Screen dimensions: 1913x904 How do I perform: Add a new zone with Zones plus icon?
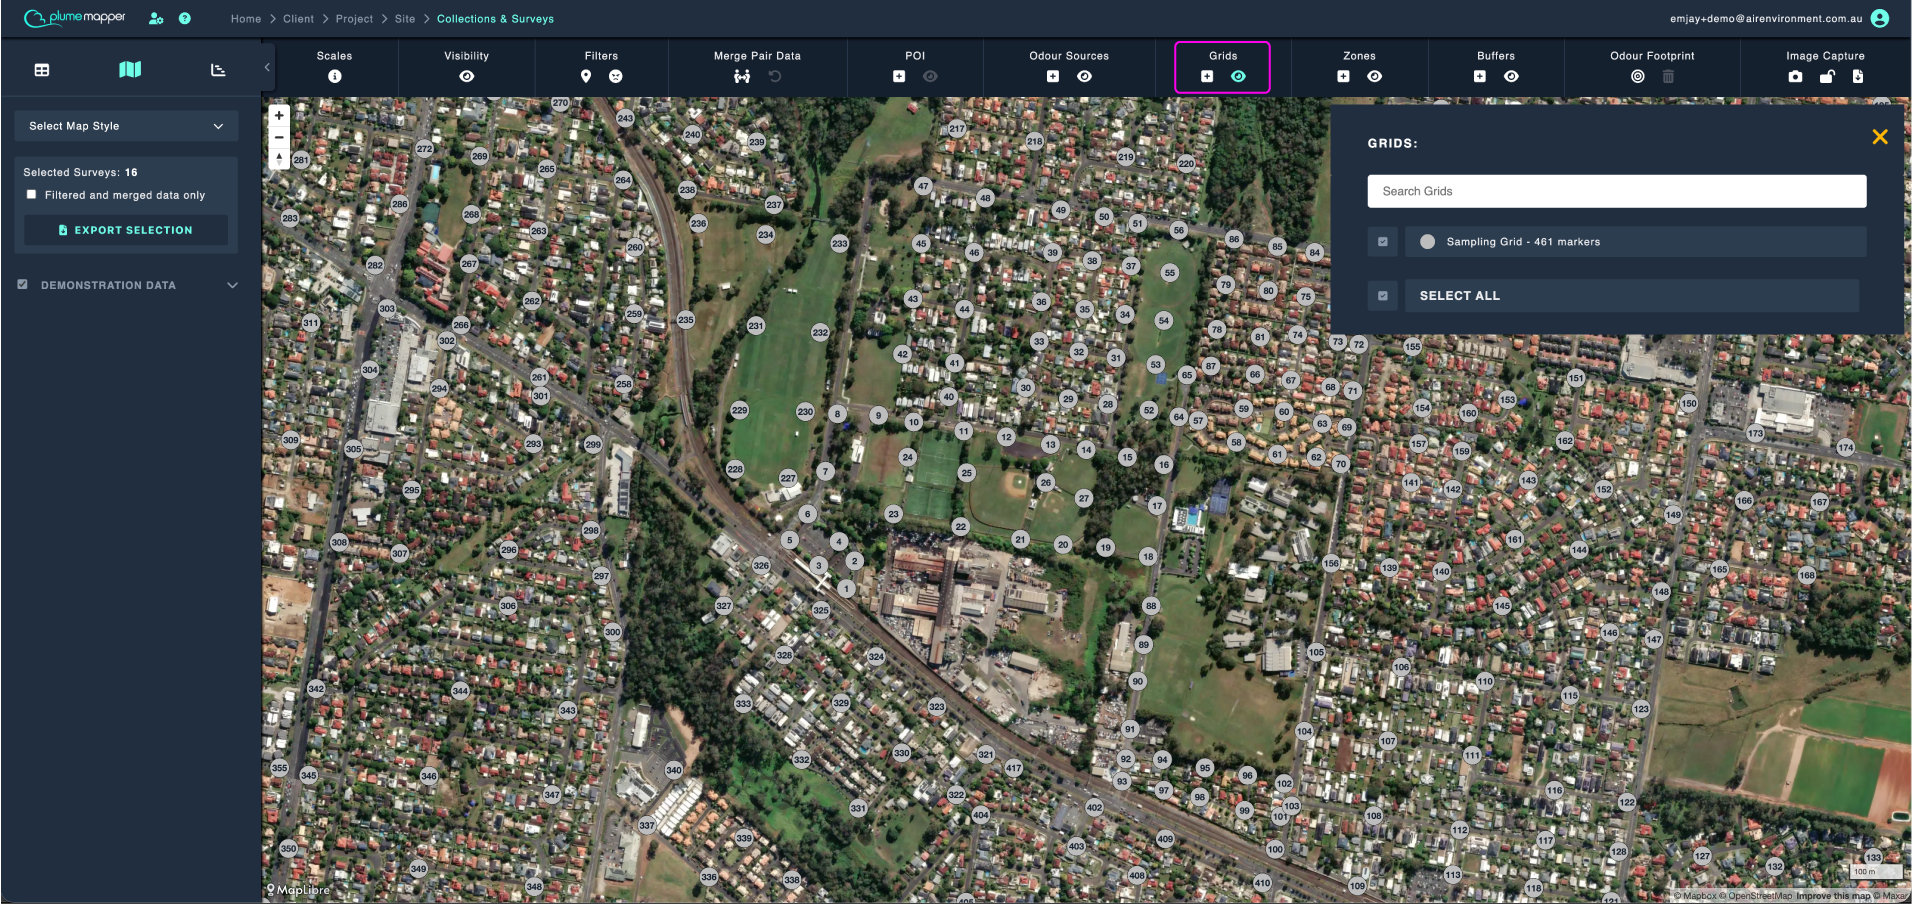pos(1343,76)
